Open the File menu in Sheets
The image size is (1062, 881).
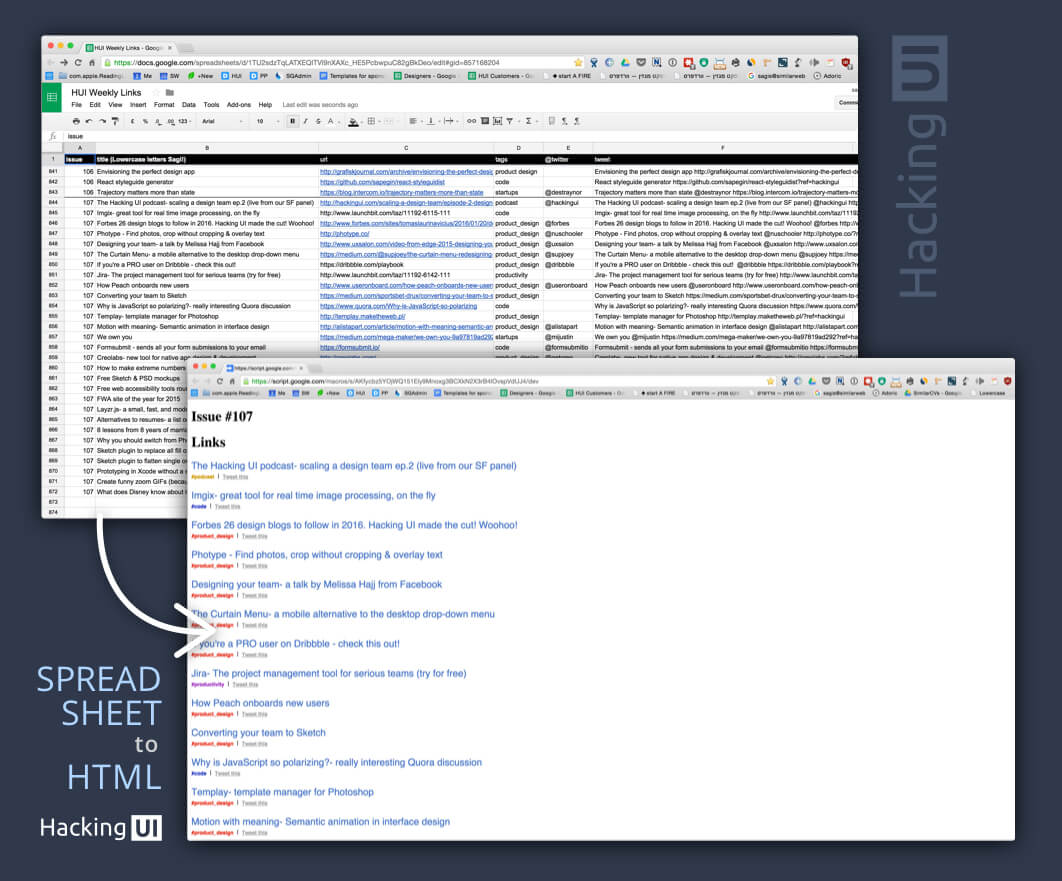[x=77, y=105]
